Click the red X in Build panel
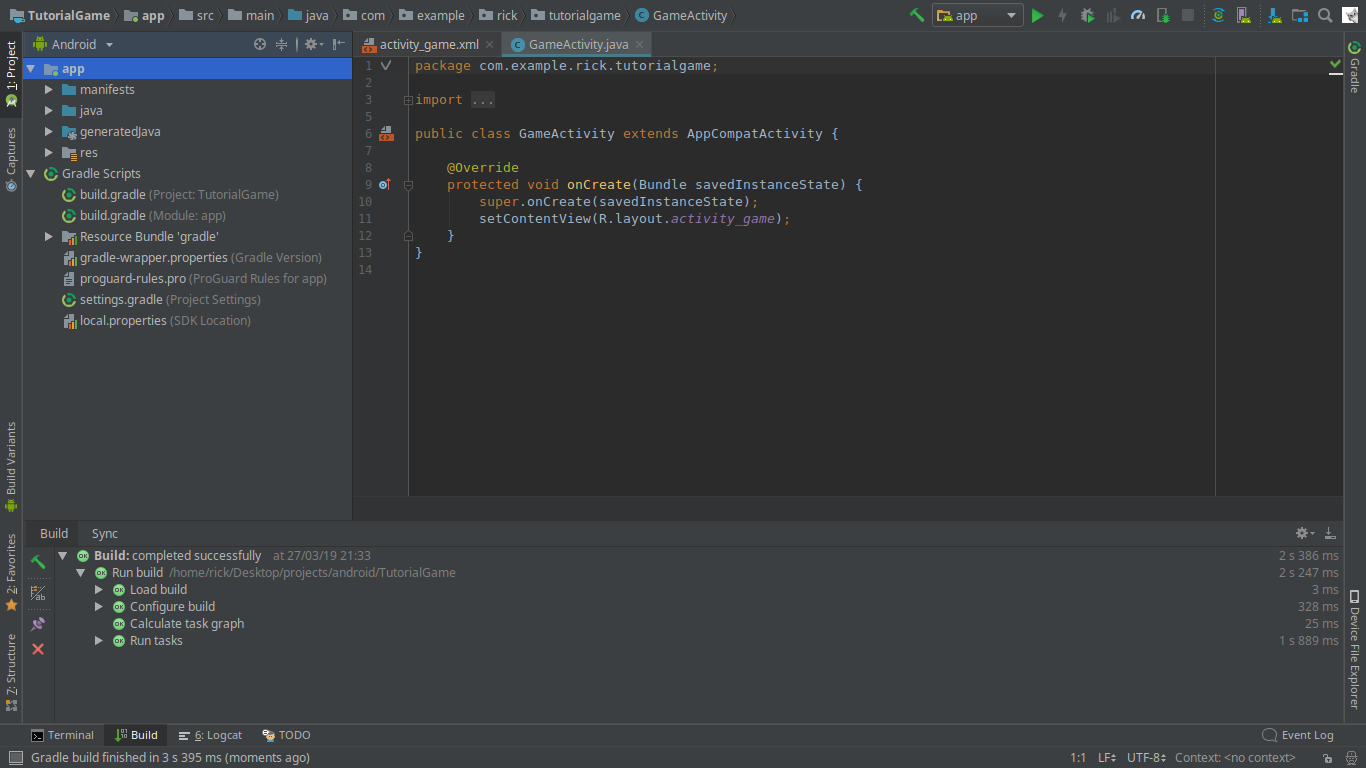This screenshot has width=1366, height=768. [38, 649]
